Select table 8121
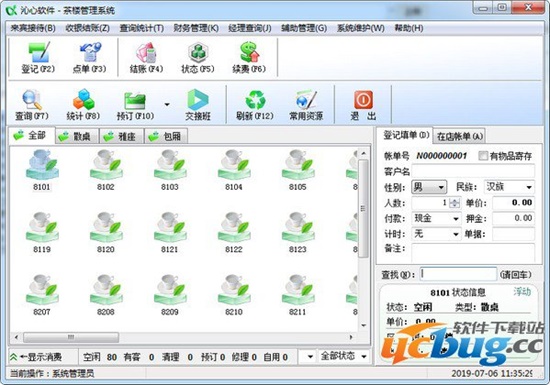Screen dimensions: 550x385 [x=170, y=233]
